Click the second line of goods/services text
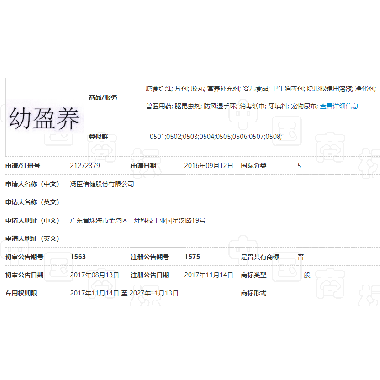Screen dimensions: 380x380 click(252, 106)
